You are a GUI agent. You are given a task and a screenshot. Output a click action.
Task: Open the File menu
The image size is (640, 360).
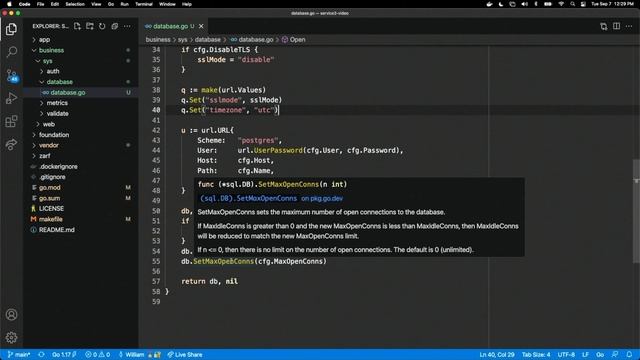(x=40, y=4)
